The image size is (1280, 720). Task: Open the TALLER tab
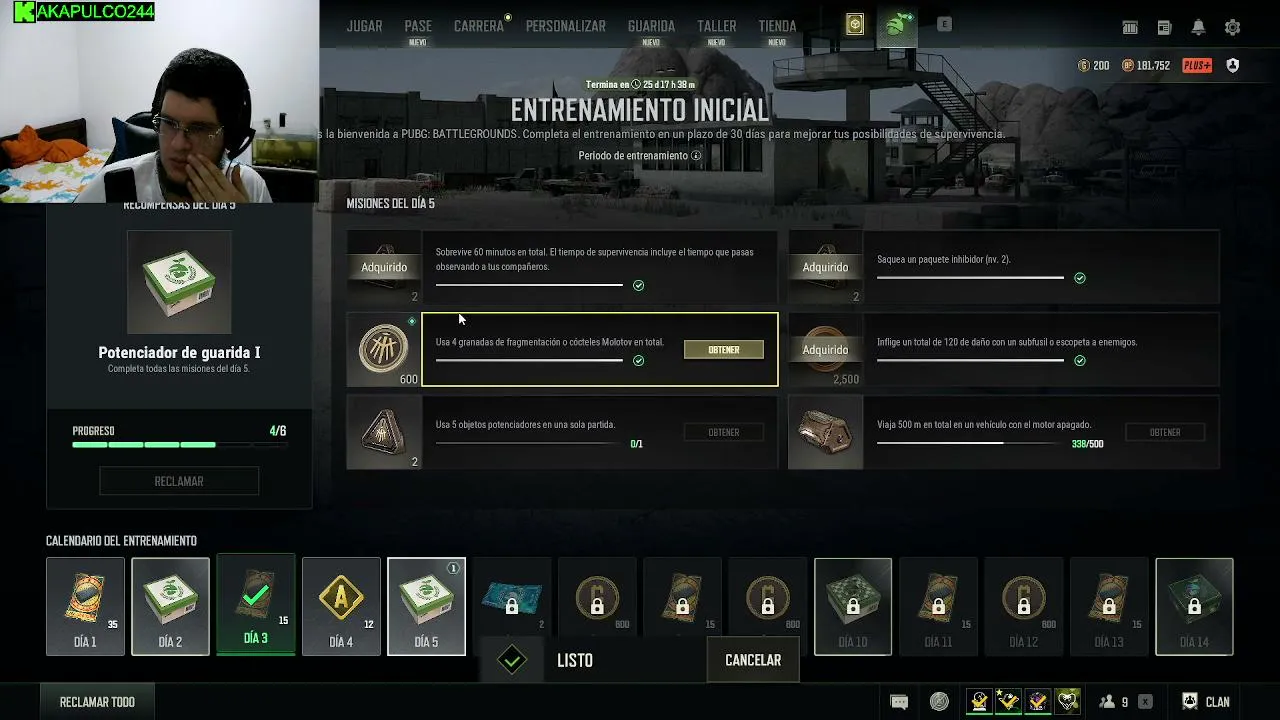716,26
